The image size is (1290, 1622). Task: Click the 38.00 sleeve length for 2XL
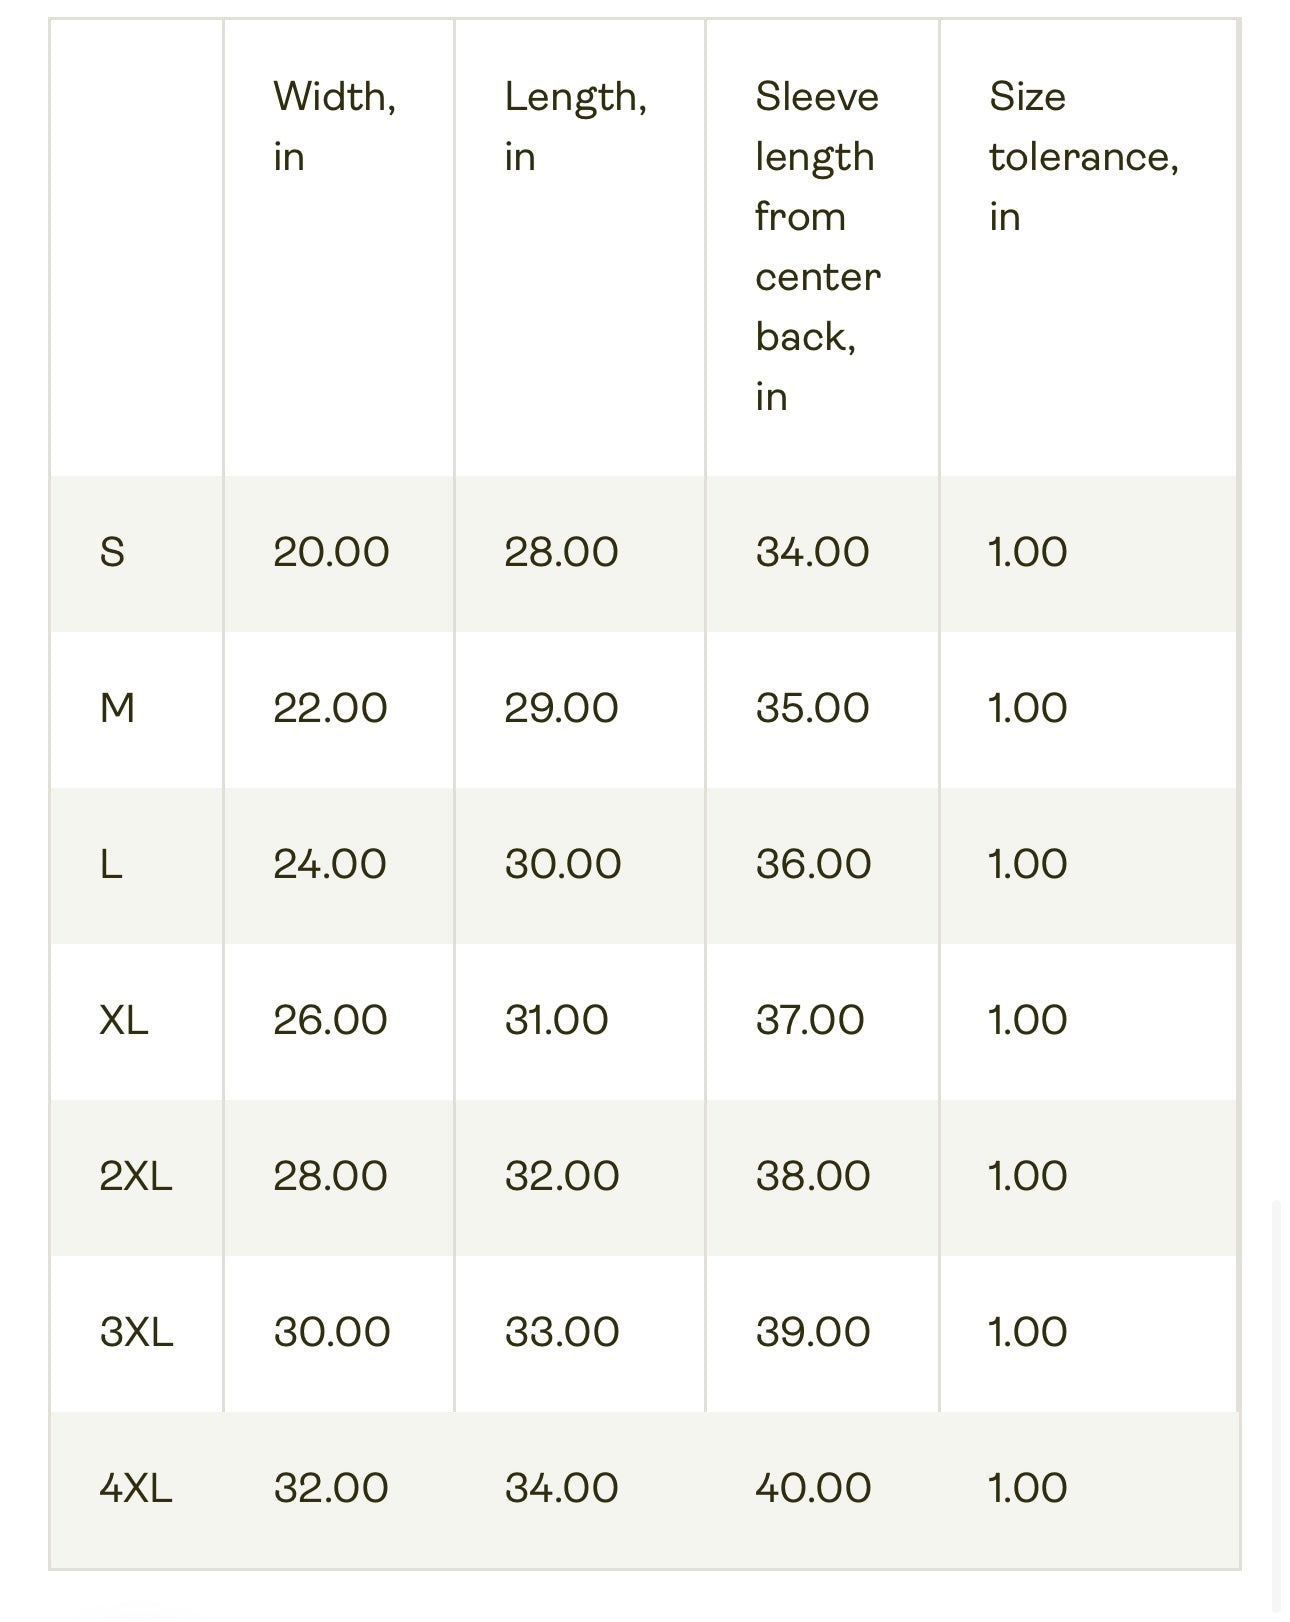point(813,1176)
